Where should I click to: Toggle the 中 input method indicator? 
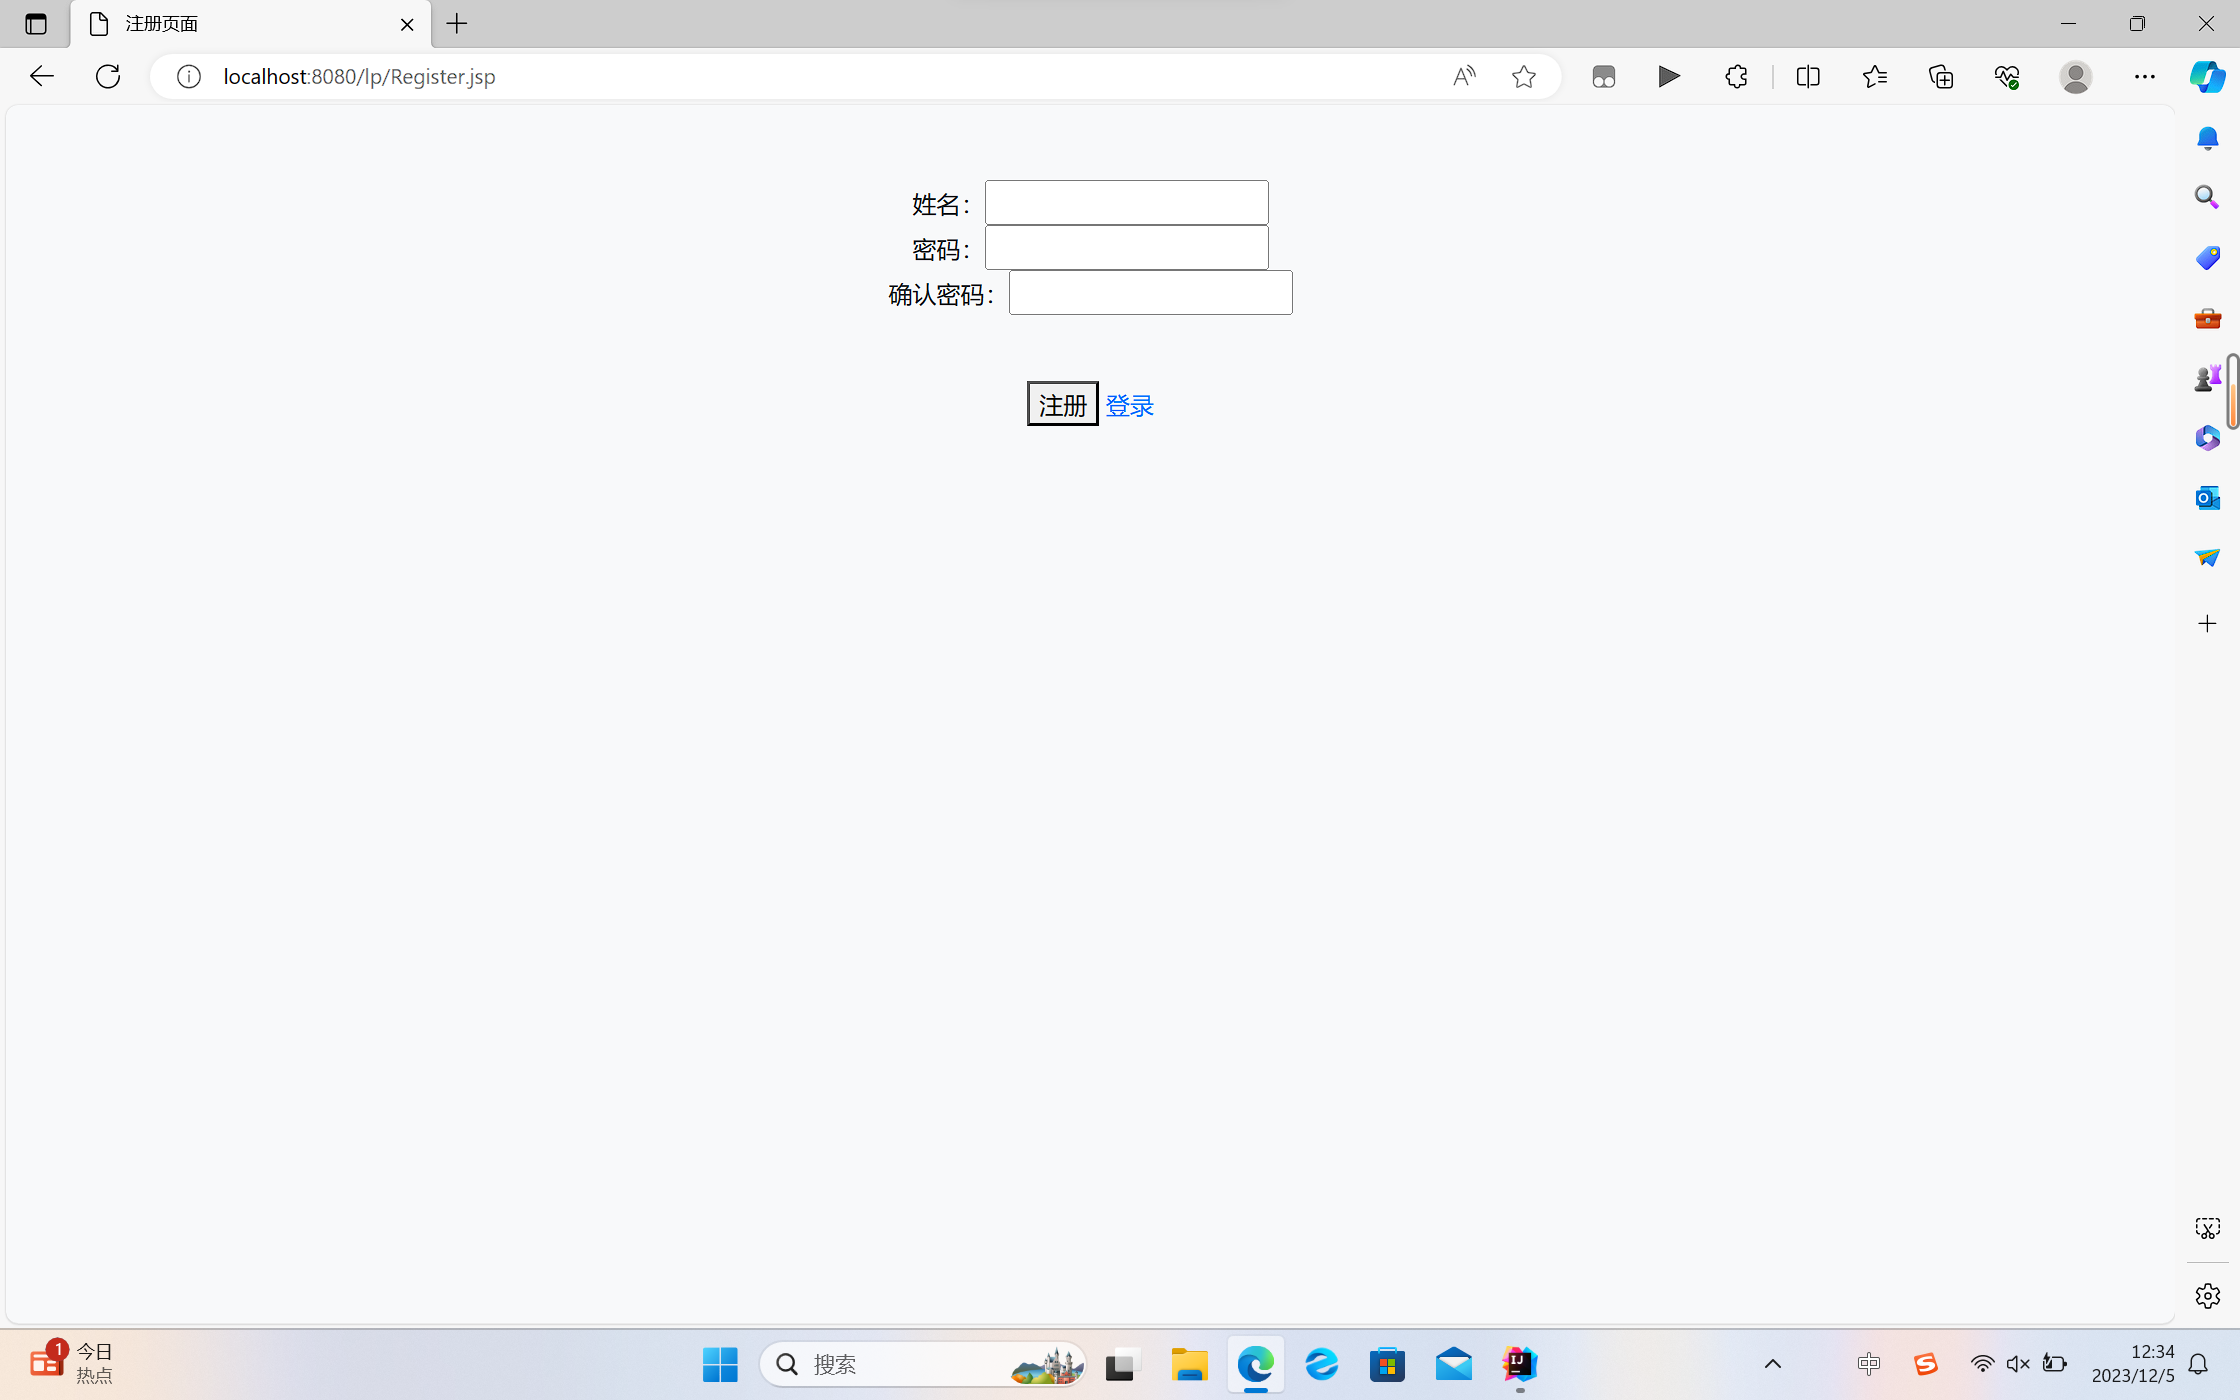pos(1868,1364)
